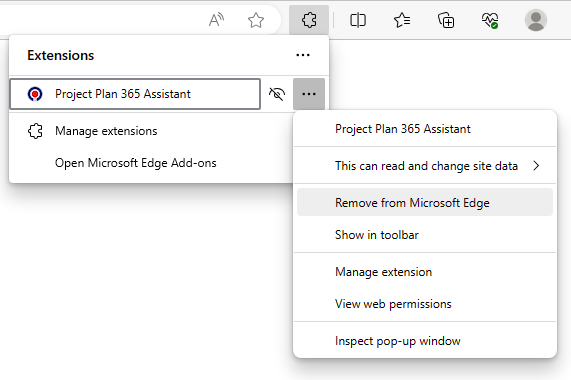571x380 pixels.
Task: Open Microsoft Edge Add-ons link
Action: point(135,163)
